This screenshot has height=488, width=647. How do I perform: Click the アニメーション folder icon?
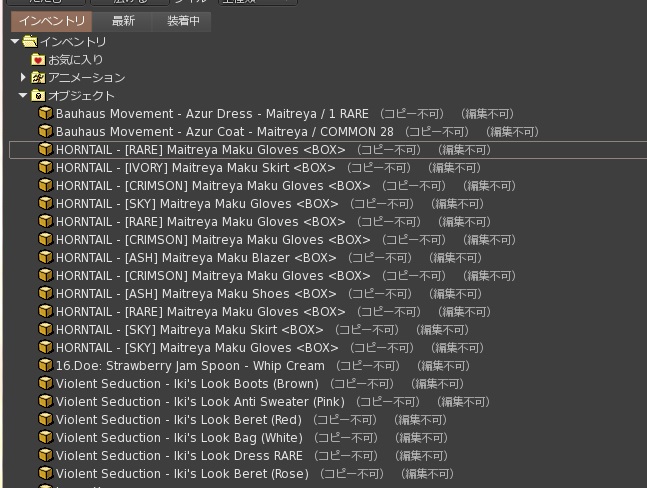[38, 78]
